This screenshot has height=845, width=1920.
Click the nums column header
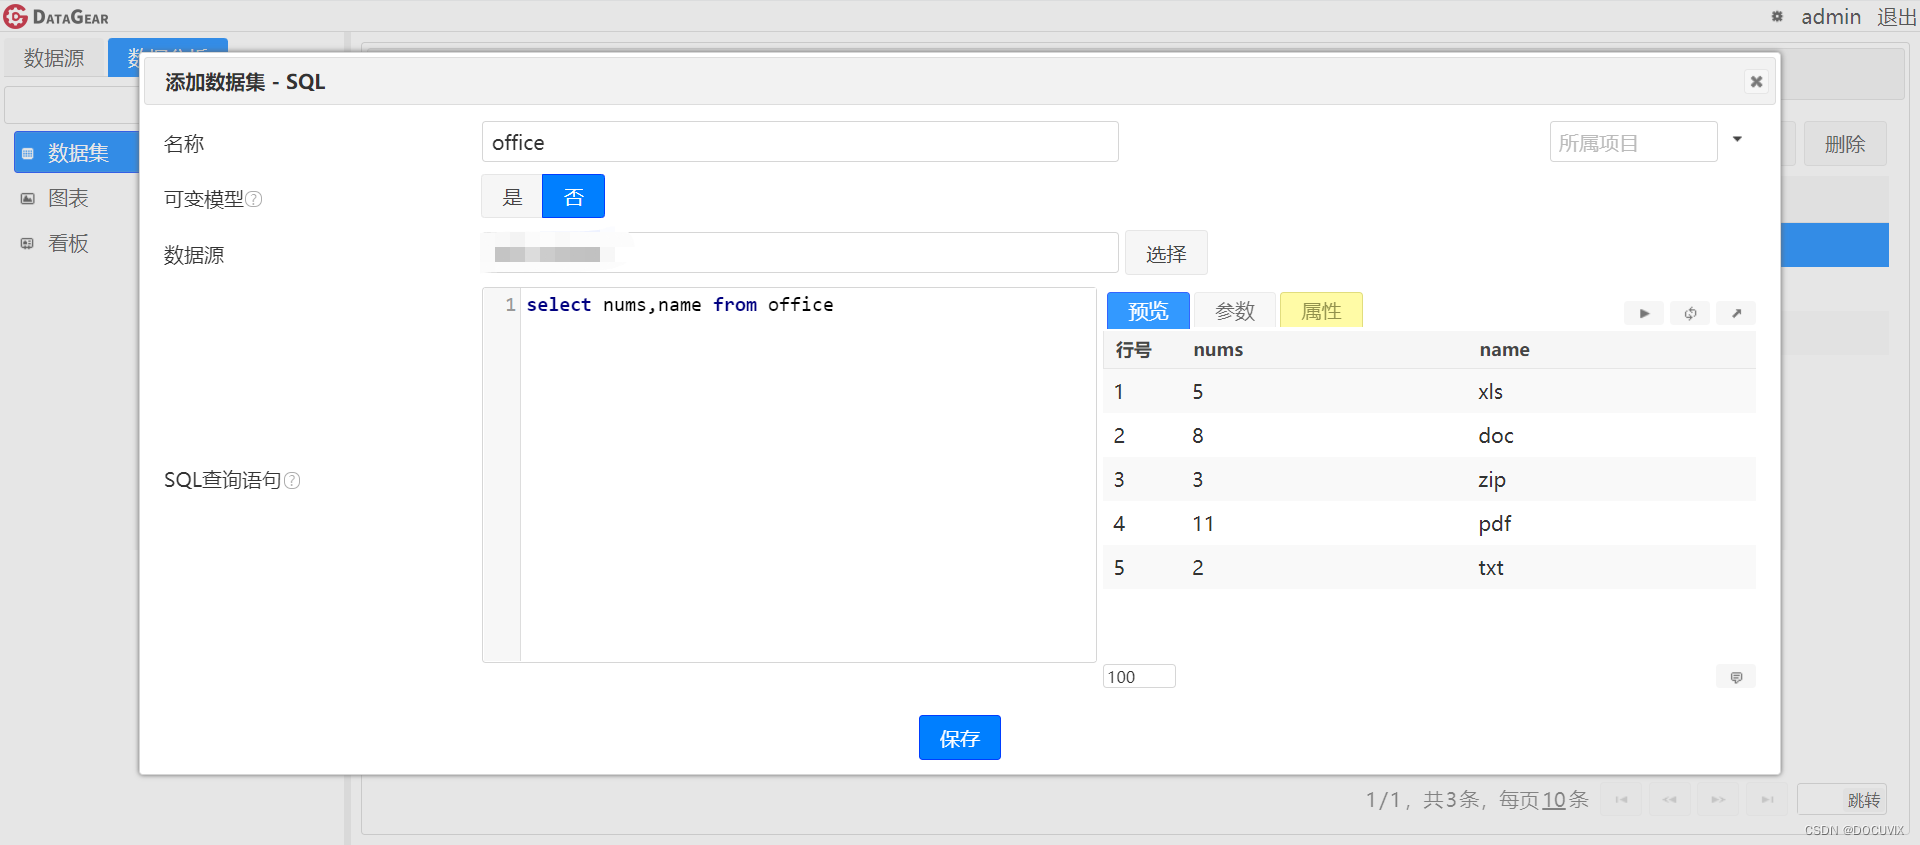point(1218,350)
